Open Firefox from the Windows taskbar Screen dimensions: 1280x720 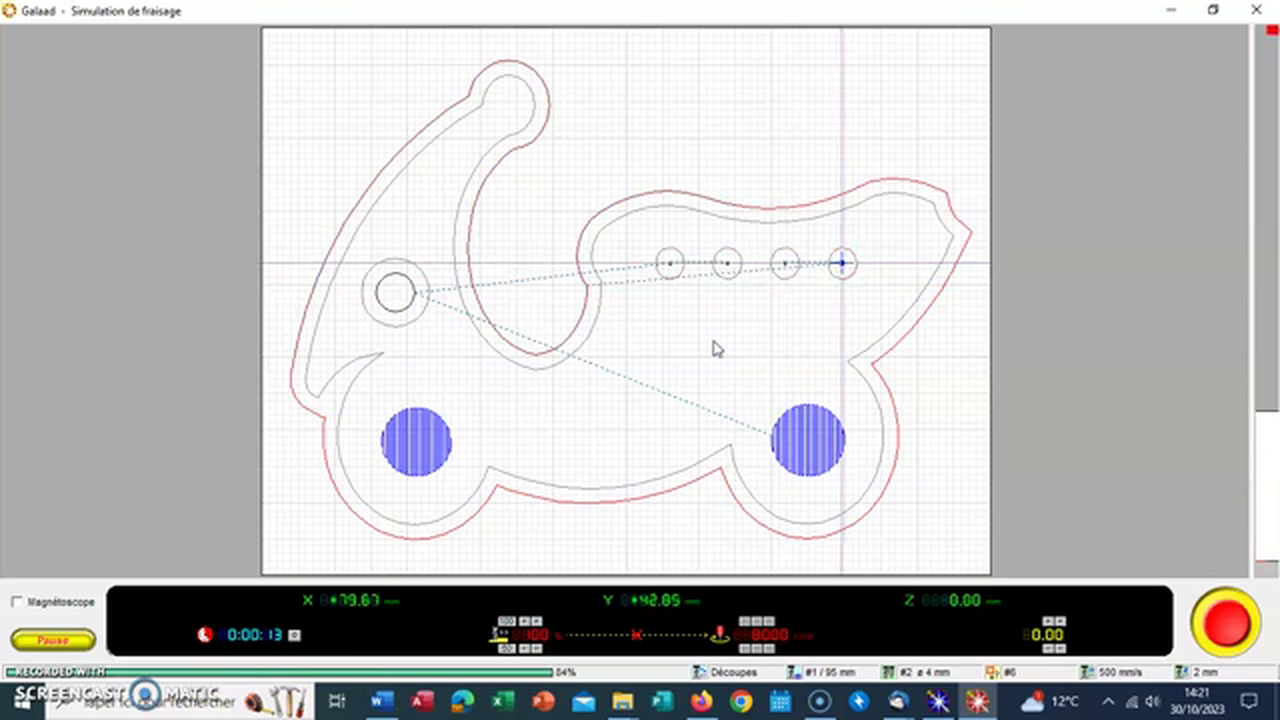701,701
